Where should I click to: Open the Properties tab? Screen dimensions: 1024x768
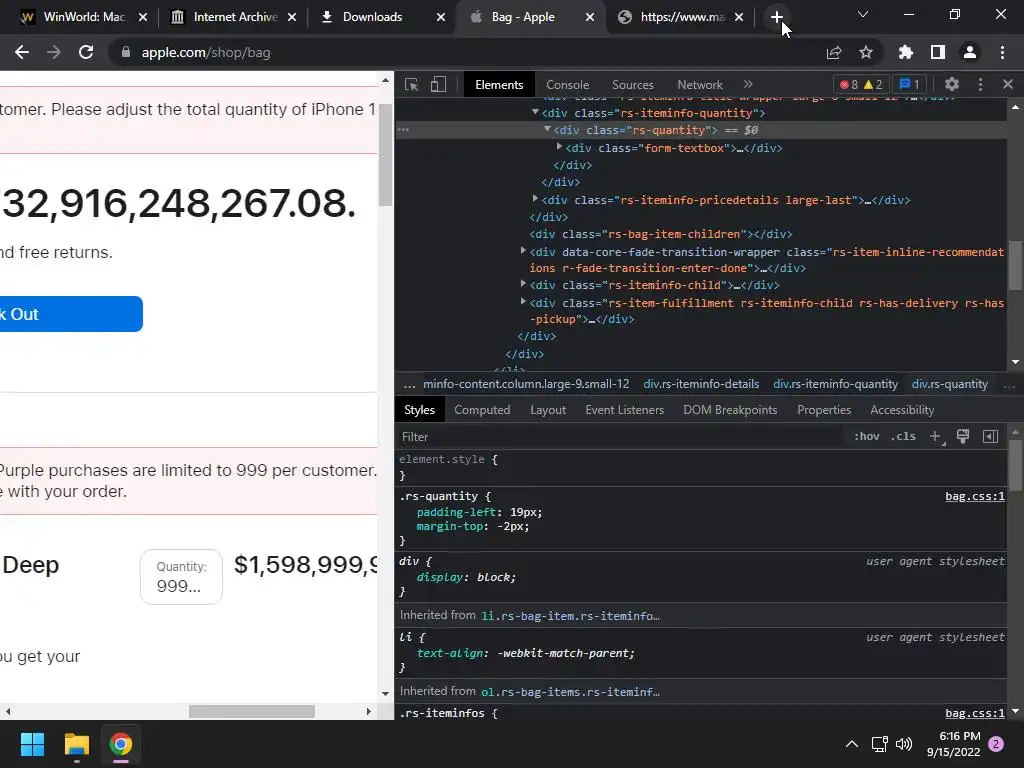coord(824,410)
